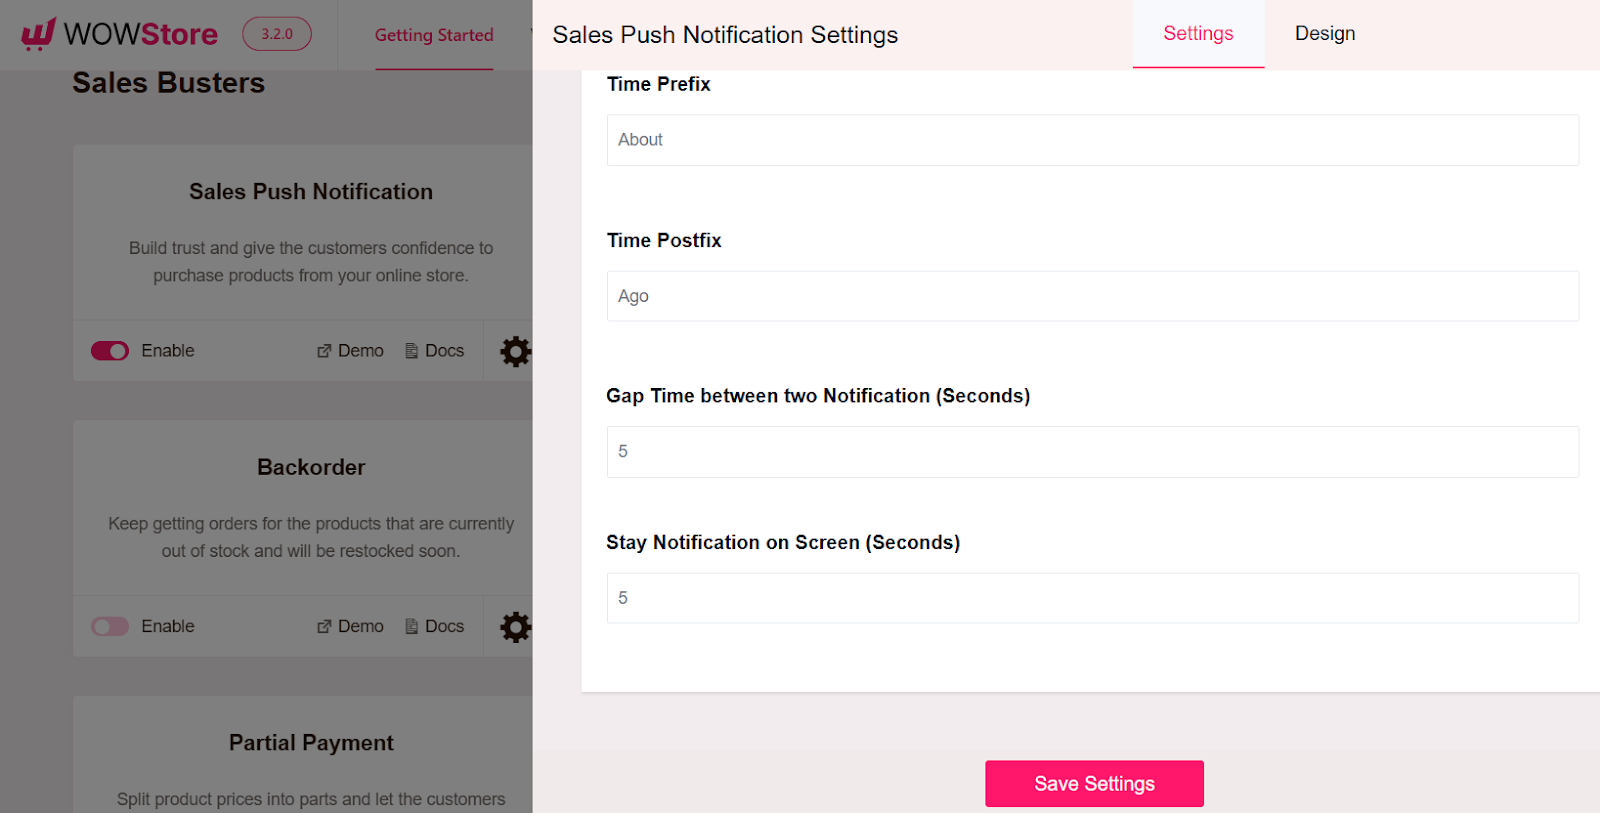Click the 3.2.0 version badge
This screenshot has height=813, width=1600.
(276, 33)
